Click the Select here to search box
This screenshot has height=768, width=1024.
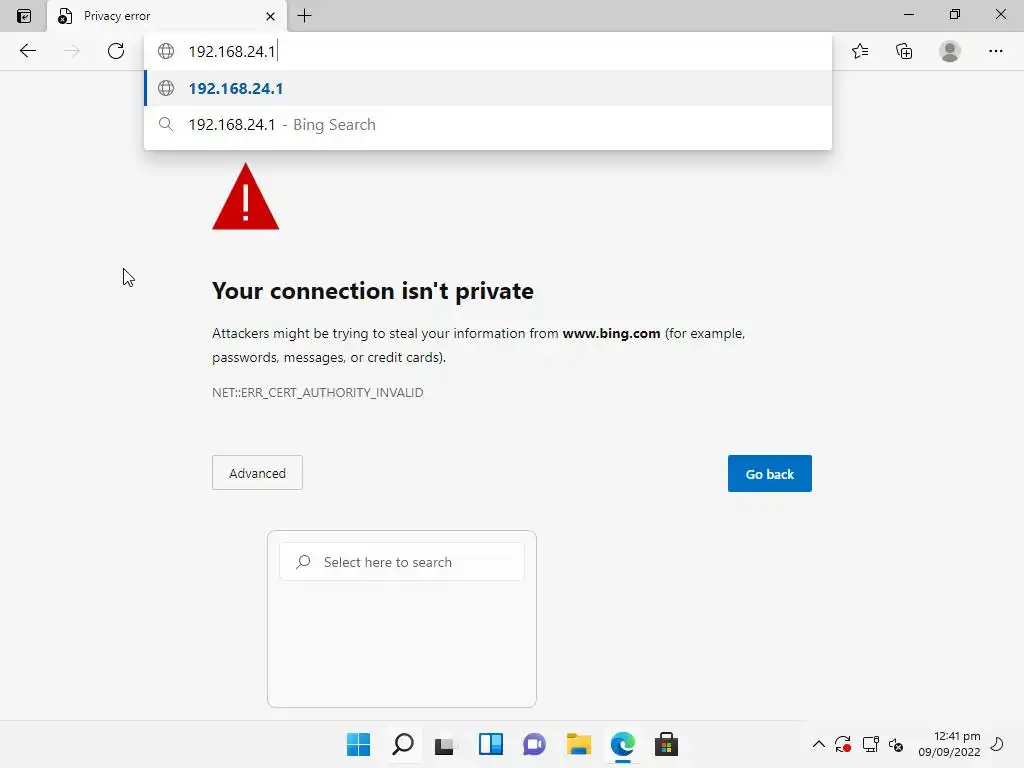pyautogui.click(x=402, y=562)
